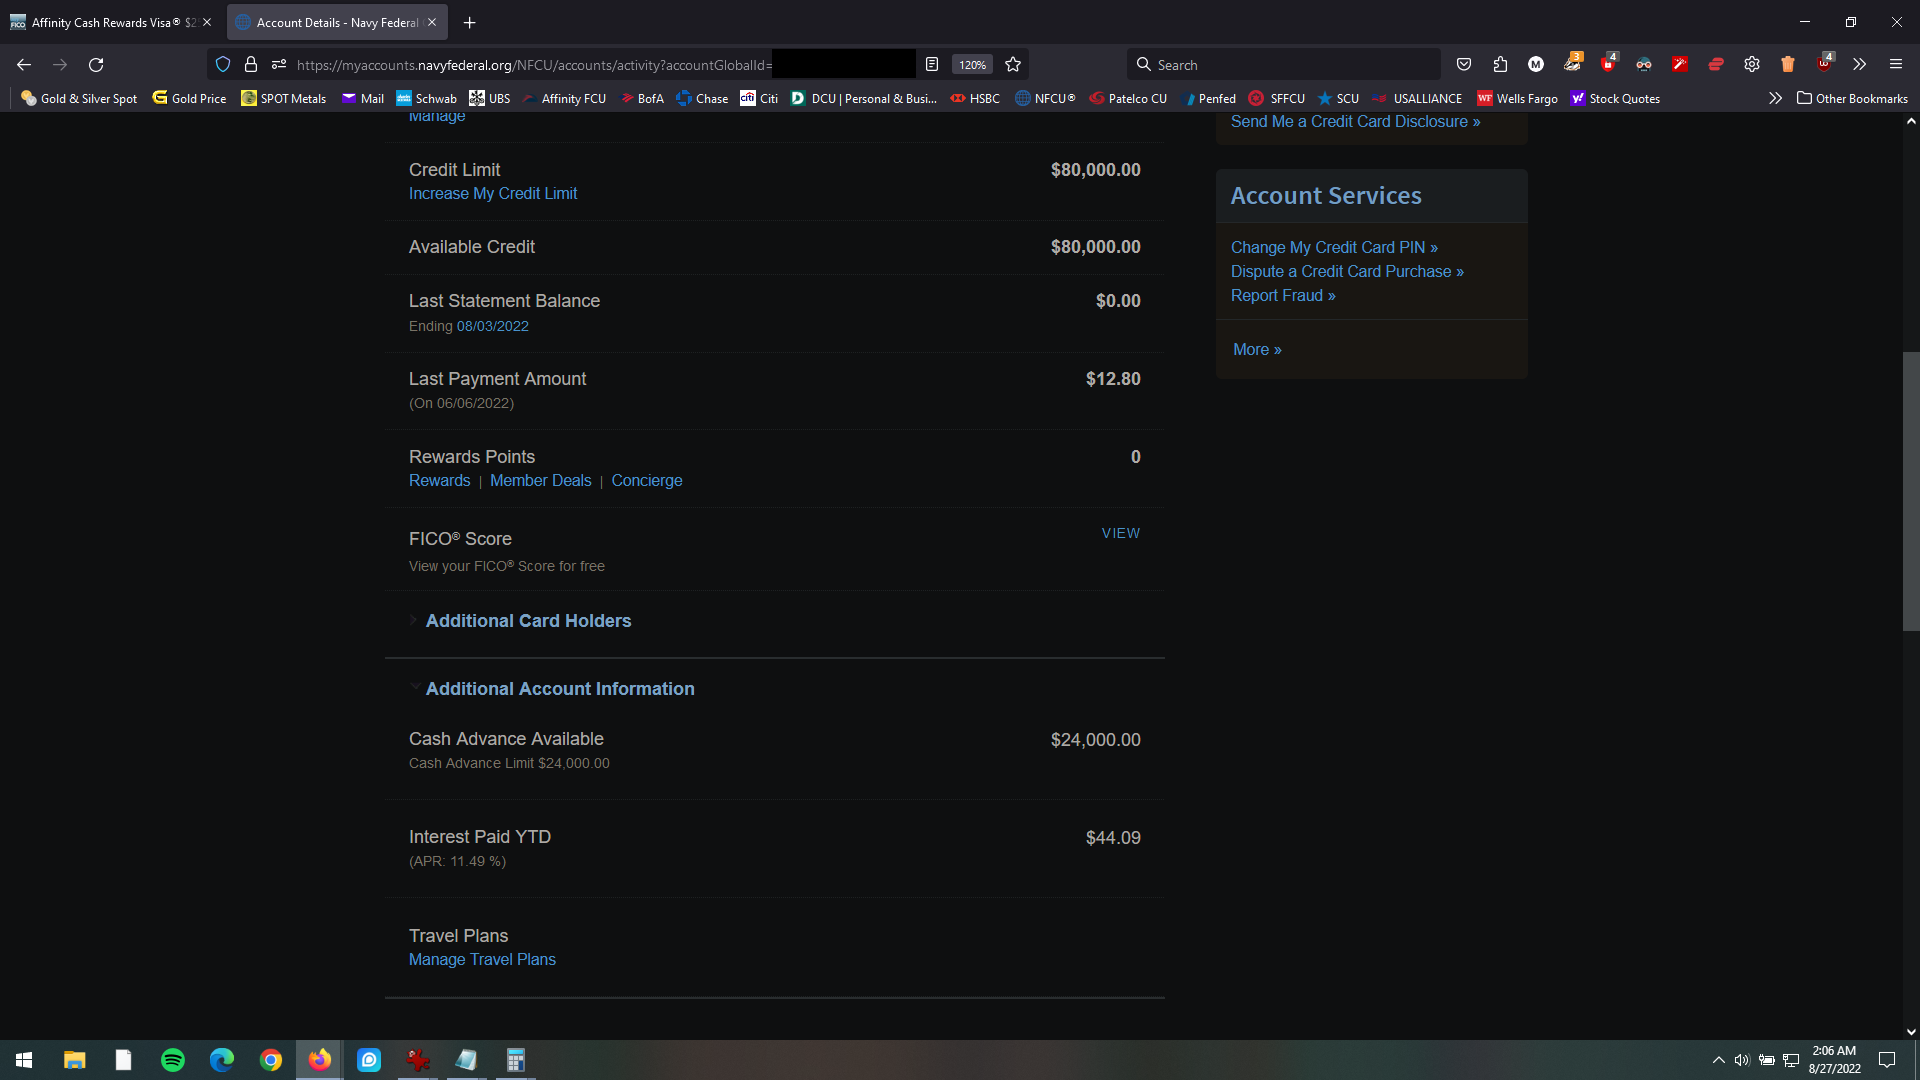Open the extensions puzzle icon

click(x=1500, y=65)
